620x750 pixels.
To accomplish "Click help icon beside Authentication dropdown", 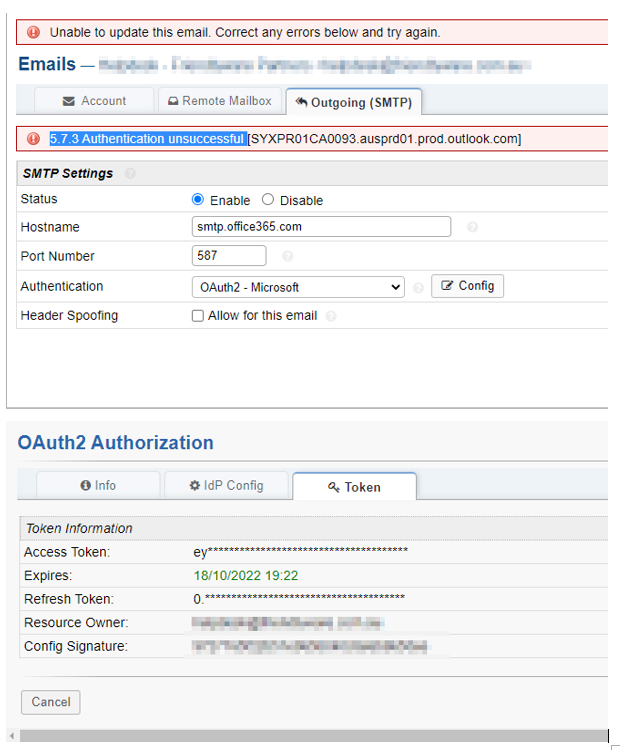I will coord(418,288).
